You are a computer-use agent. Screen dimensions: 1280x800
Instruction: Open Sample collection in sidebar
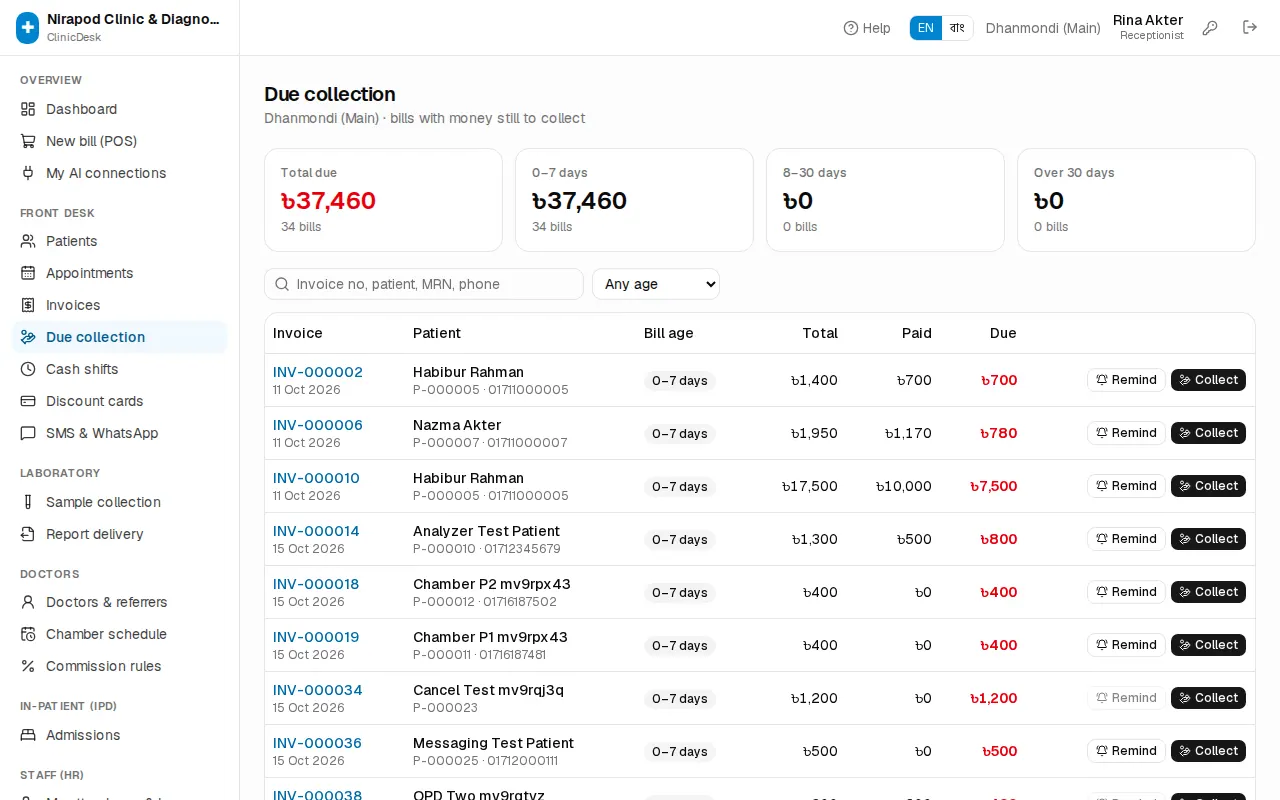click(120, 502)
